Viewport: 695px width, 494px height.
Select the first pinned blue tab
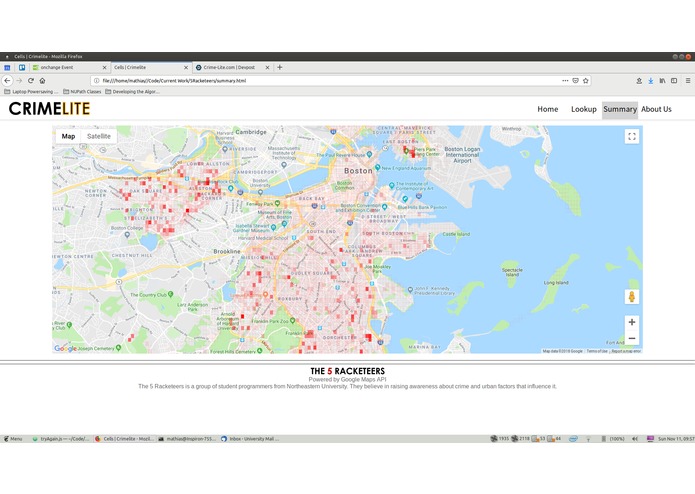point(7,67)
